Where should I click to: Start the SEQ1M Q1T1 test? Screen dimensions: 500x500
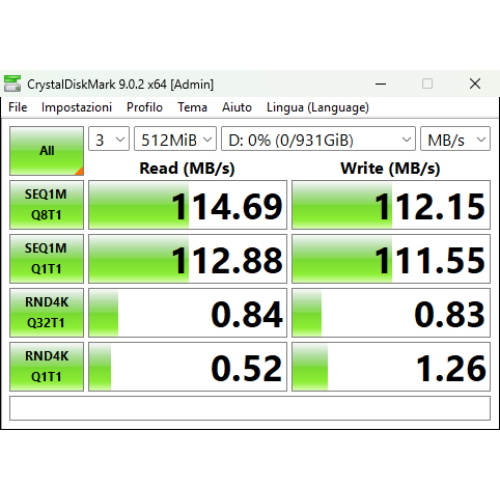[x=46, y=259]
